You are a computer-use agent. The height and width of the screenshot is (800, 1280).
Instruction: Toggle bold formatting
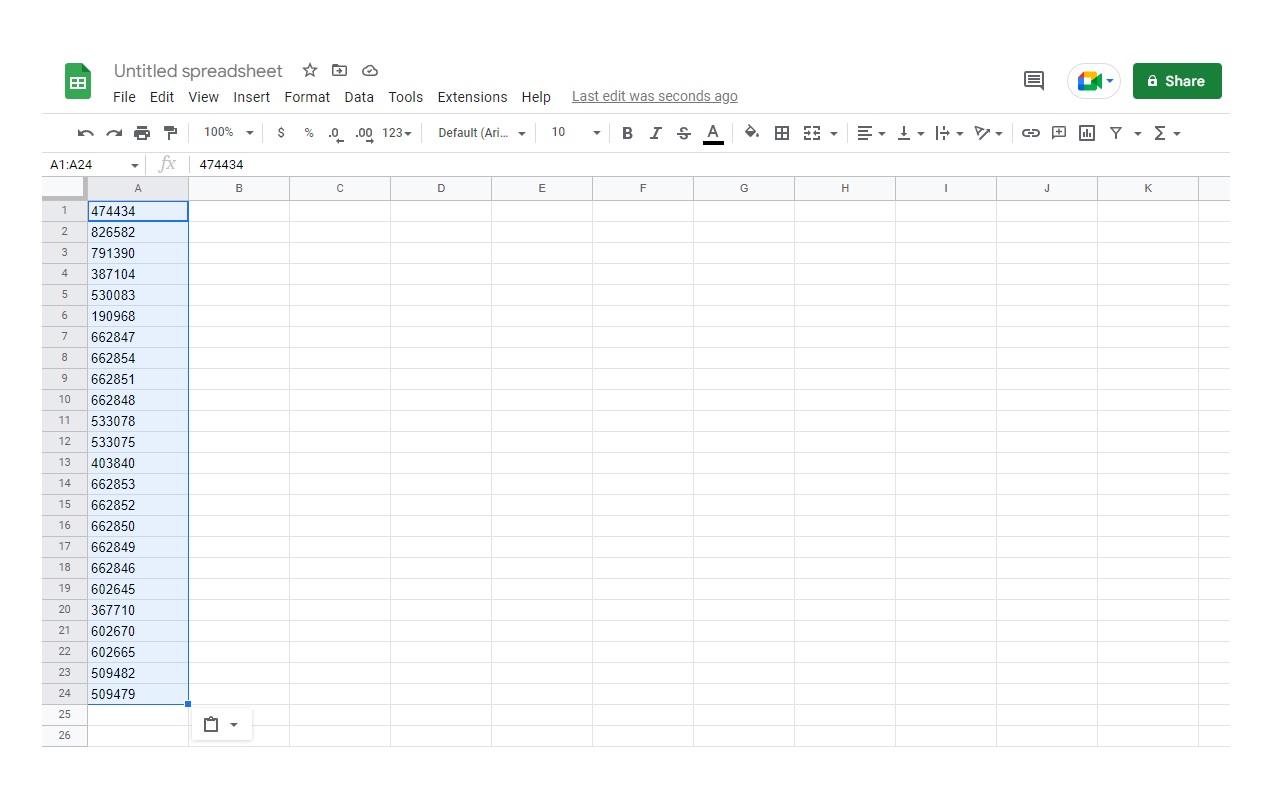627,133
